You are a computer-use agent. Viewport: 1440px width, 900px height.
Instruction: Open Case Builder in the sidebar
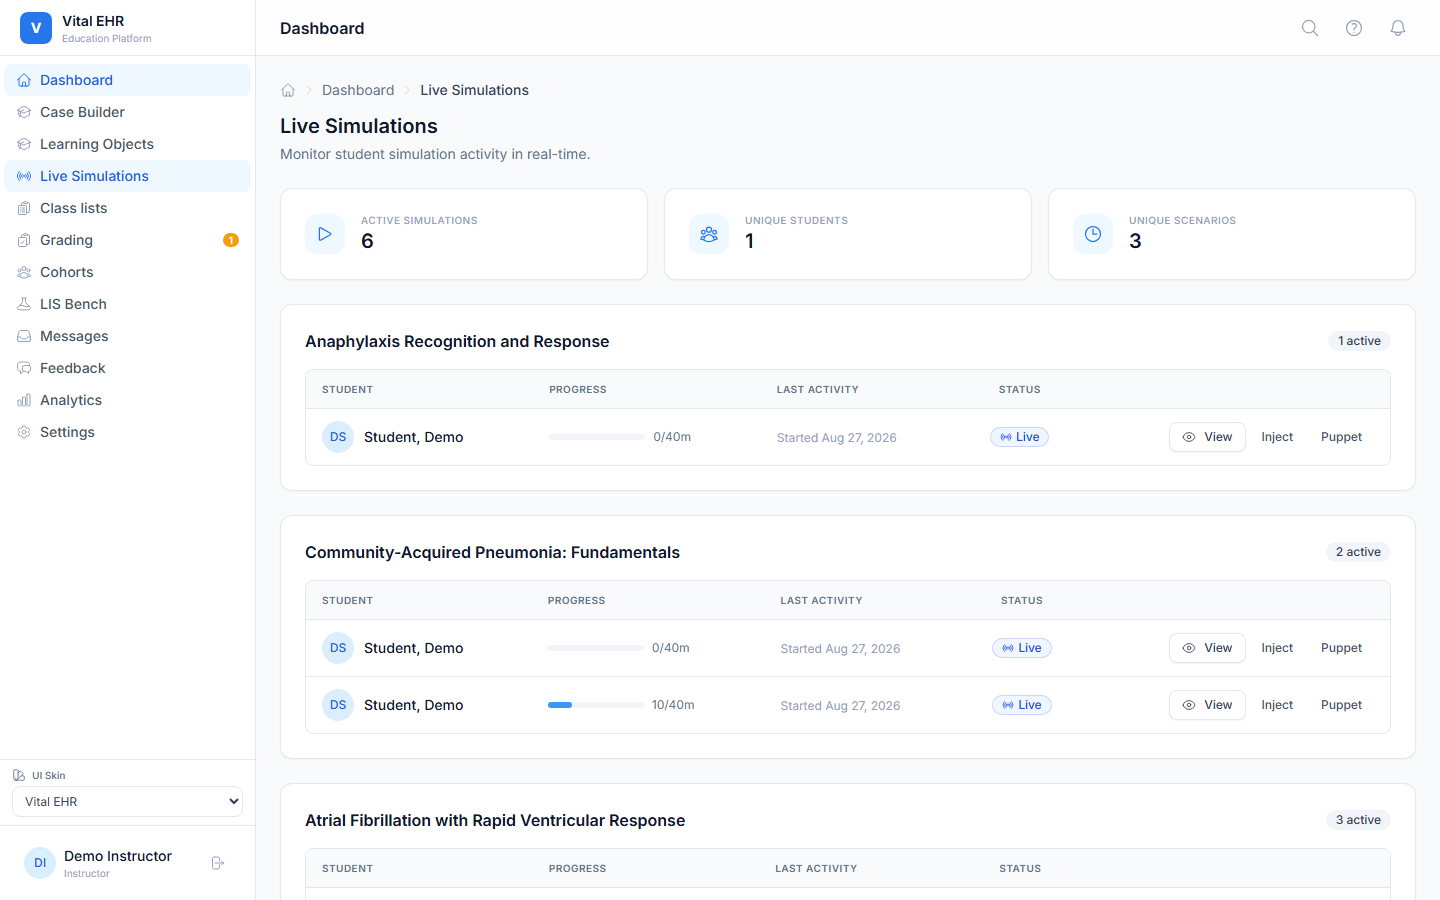[127, 112]
